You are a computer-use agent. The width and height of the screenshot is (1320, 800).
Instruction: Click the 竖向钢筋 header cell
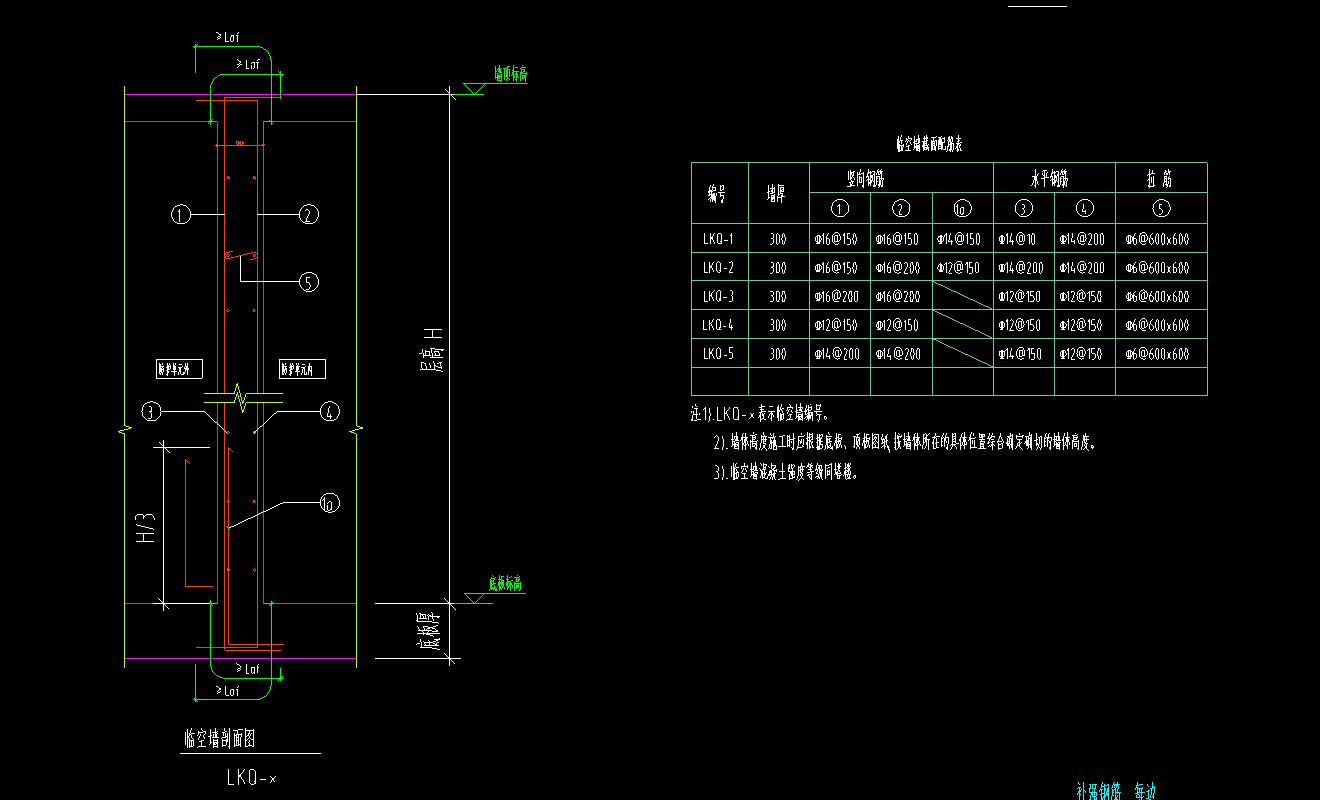[901, 179]
